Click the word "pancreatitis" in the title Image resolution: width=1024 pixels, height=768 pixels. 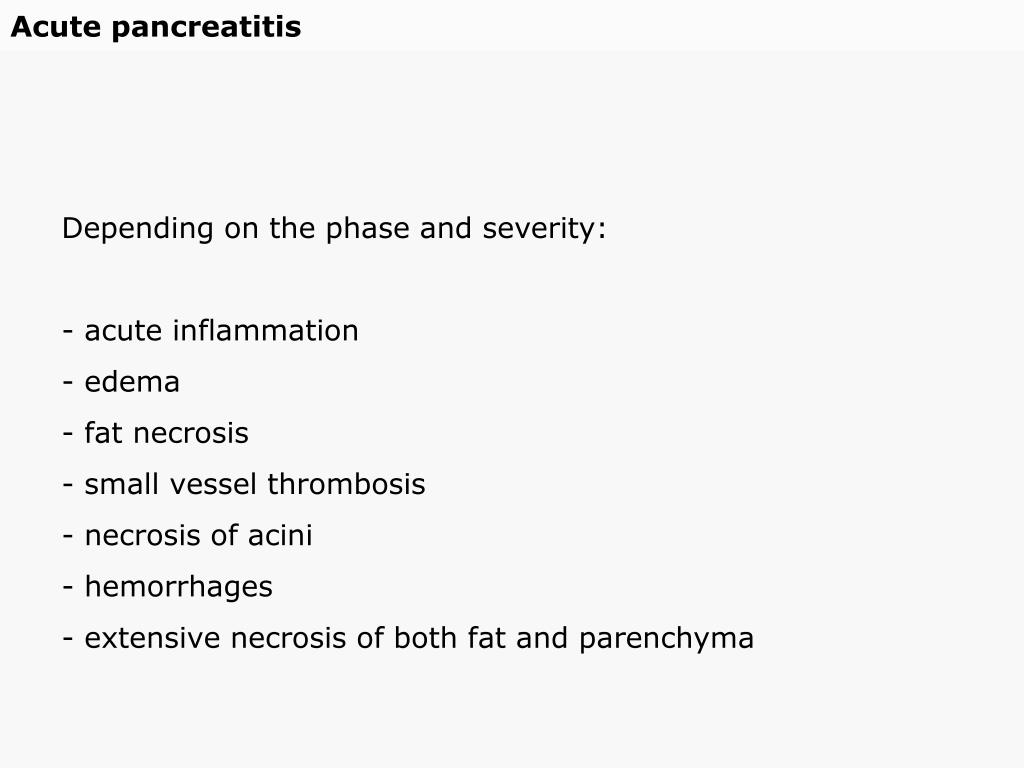[206, 28]
